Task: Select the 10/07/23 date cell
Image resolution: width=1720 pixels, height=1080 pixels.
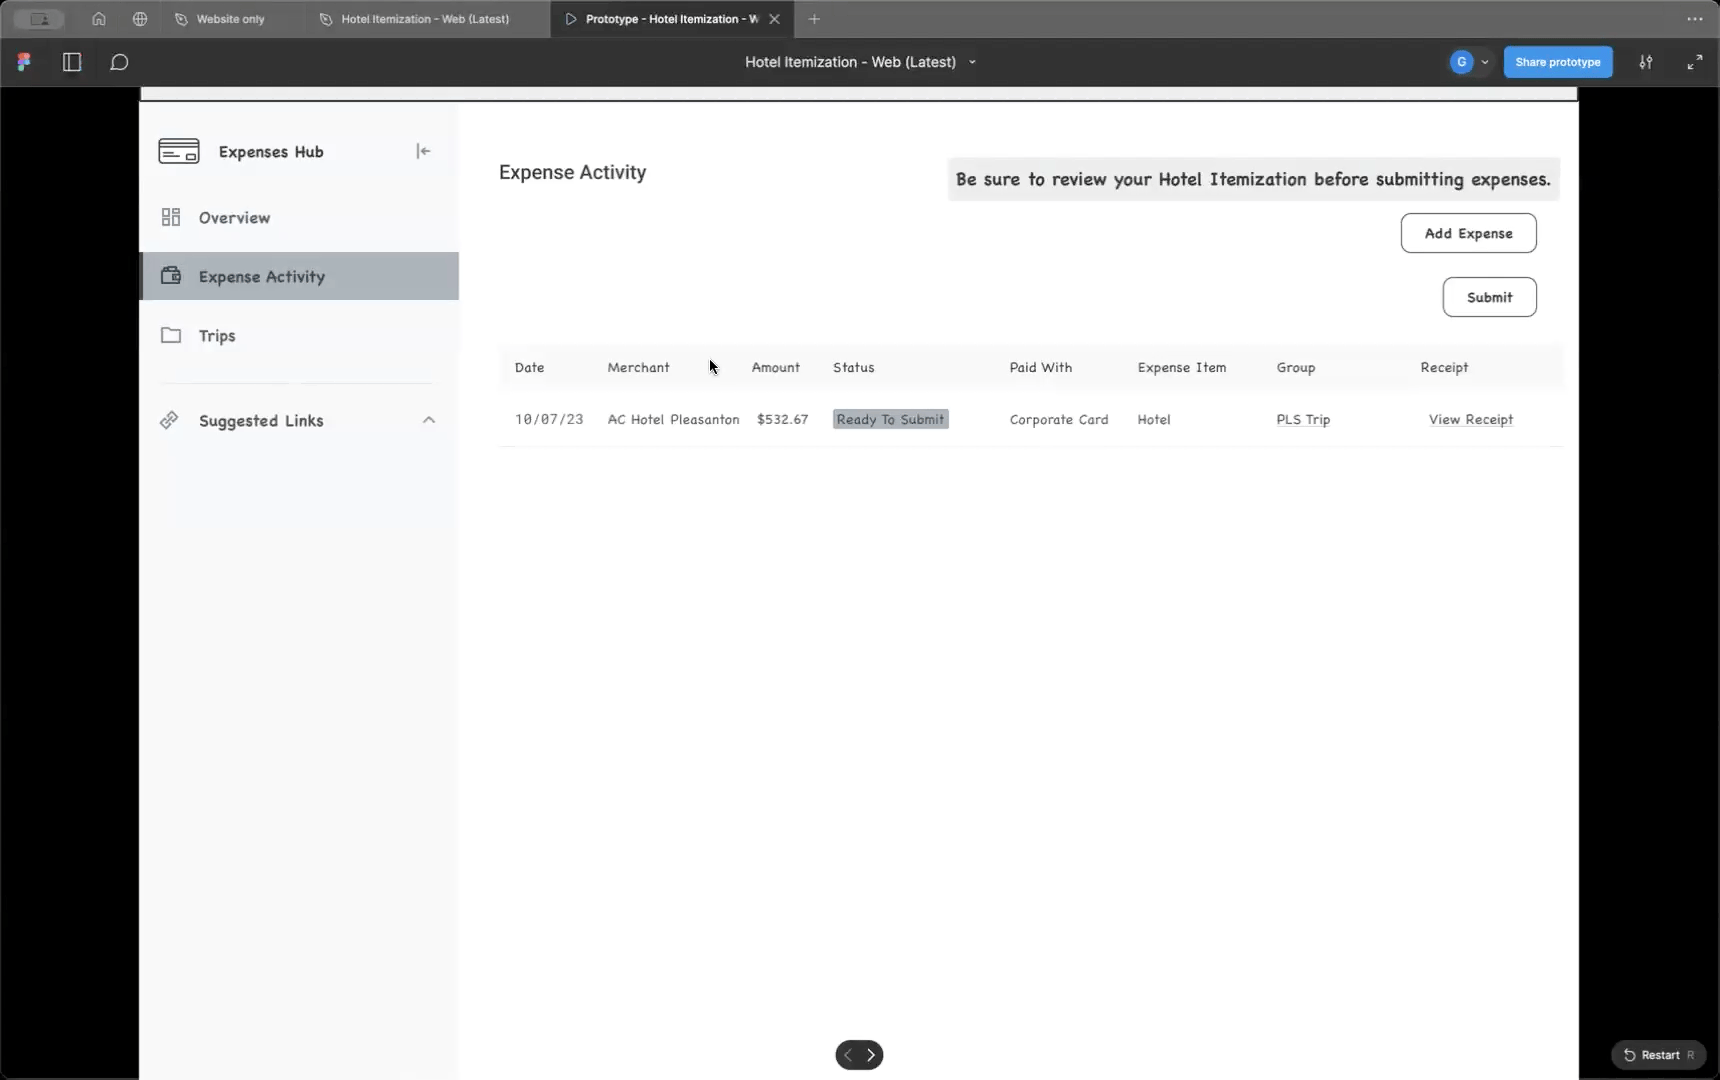Action: click(548, 419)
